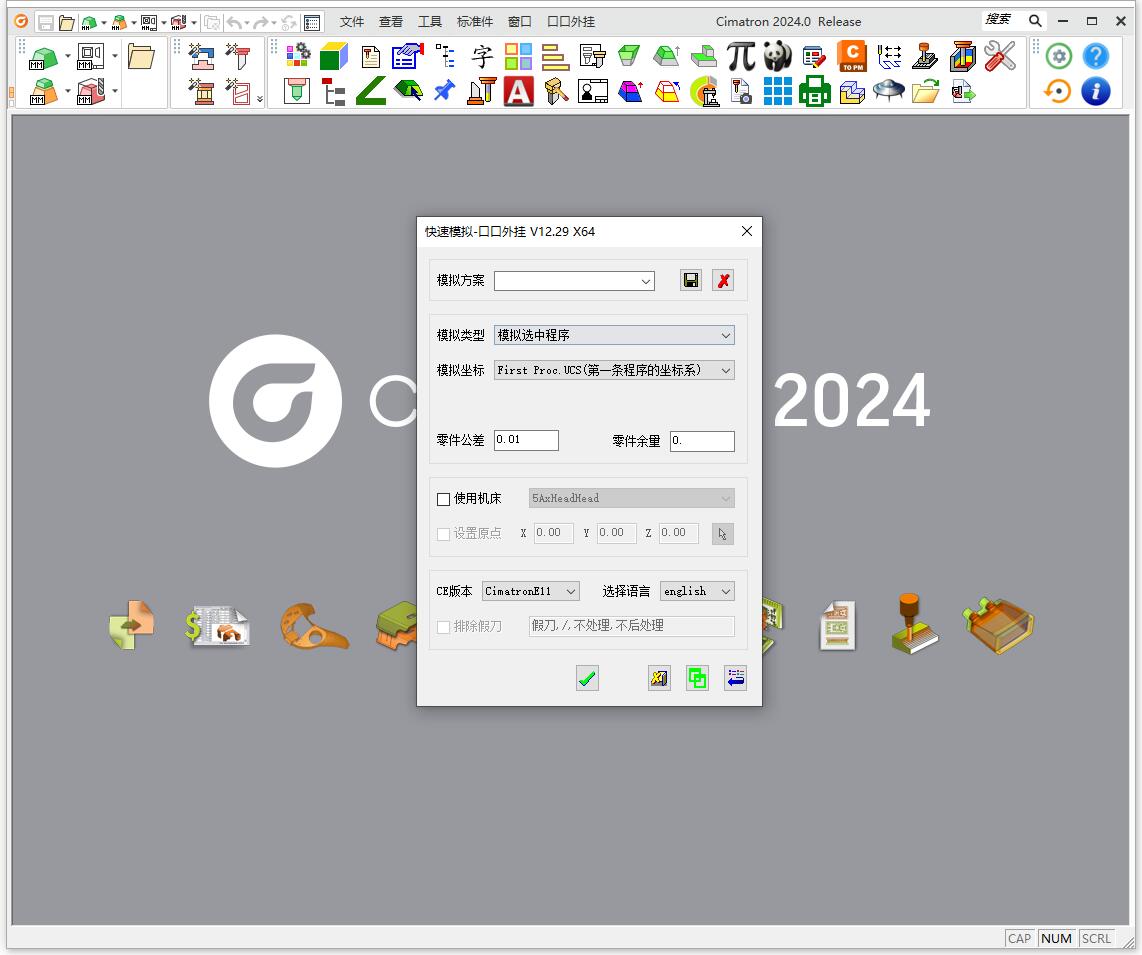Click the 零件公差 input field
Viewport: 1142px width, 955px height.
pos(526,440)
